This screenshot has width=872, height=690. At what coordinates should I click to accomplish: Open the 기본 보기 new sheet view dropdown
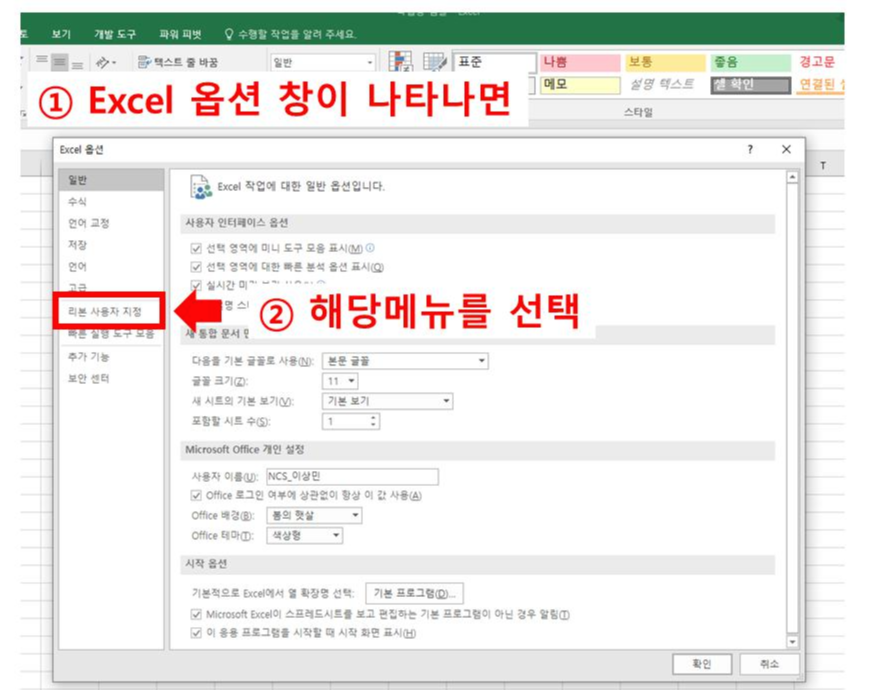[388, 401]
